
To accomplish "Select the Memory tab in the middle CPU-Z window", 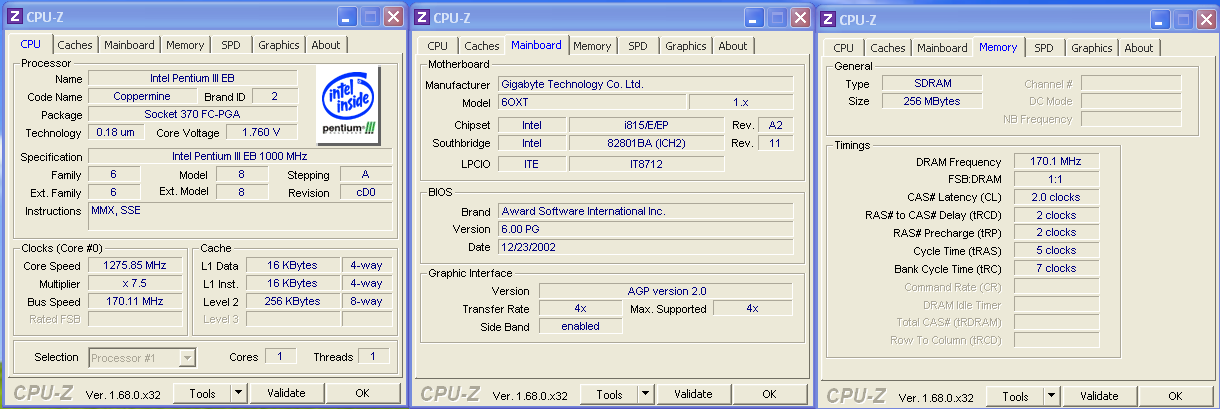I will tap(592, 46).
